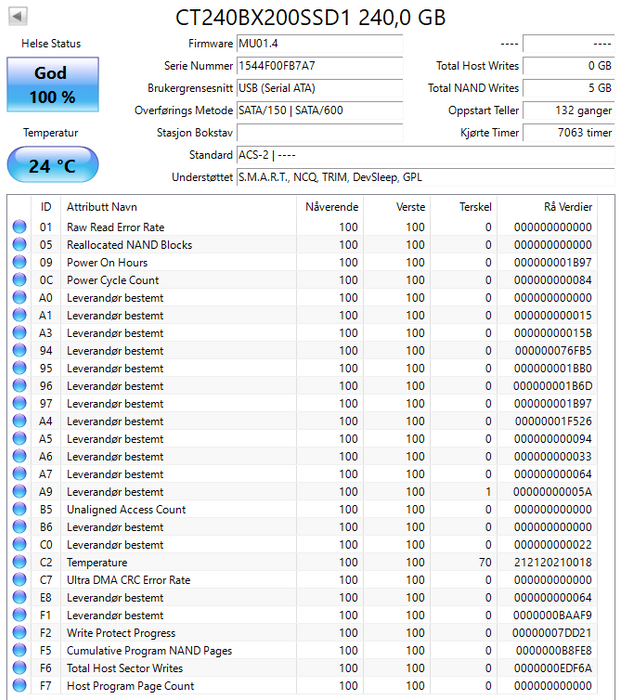Click the Kjørte Timer value field

[568, 133]
